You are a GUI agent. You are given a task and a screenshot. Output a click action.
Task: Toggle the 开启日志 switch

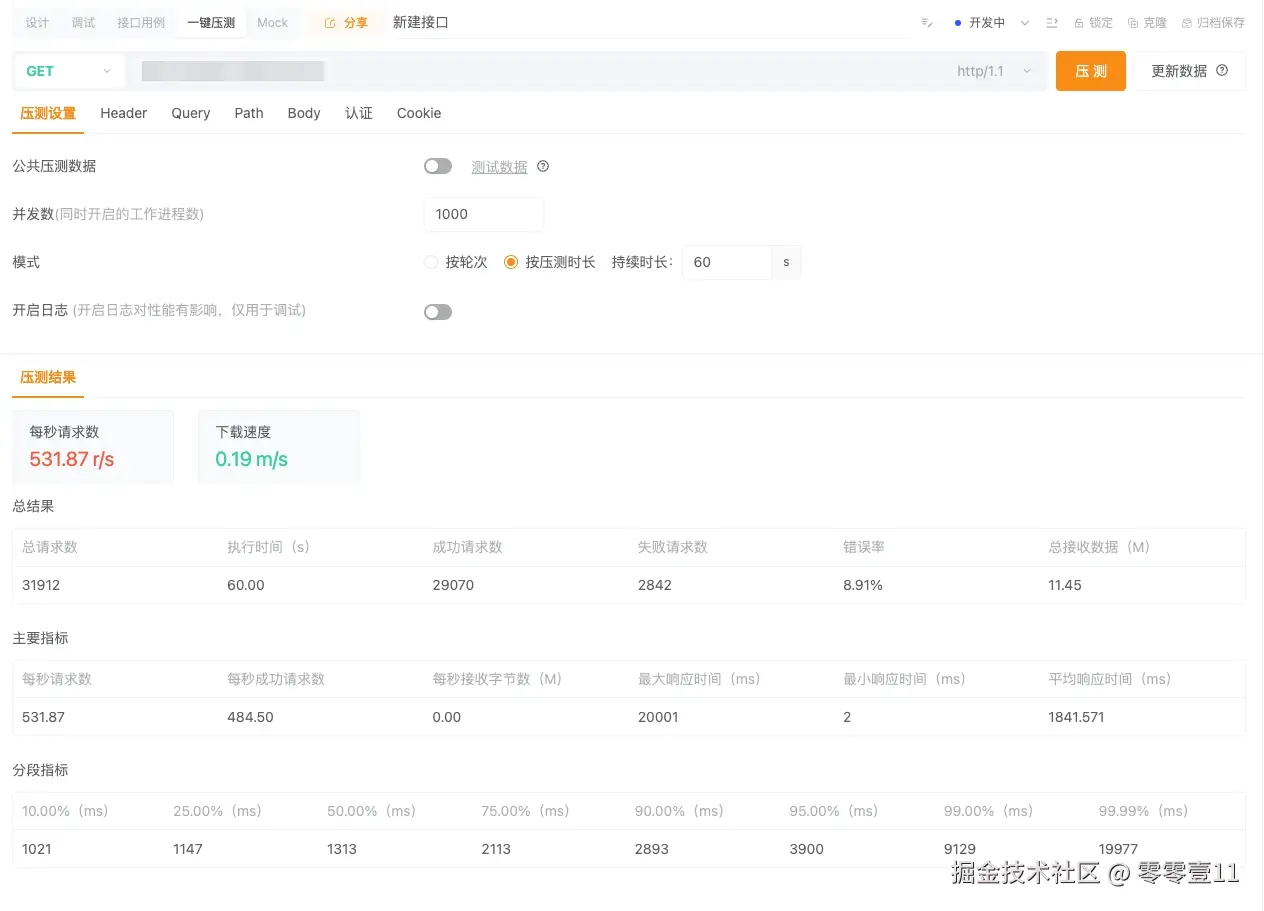pos(438,312)
